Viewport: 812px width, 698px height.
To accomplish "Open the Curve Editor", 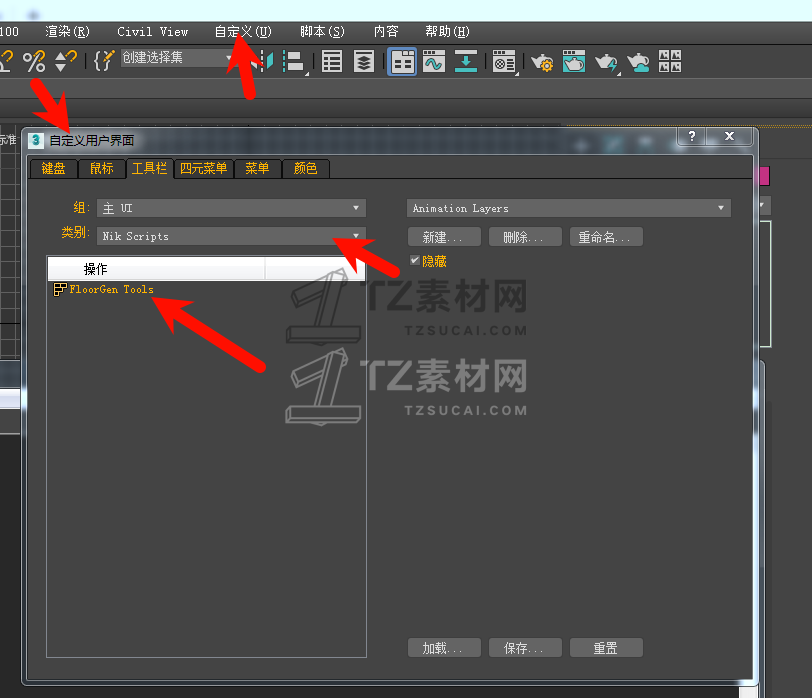I will (434, 62).
